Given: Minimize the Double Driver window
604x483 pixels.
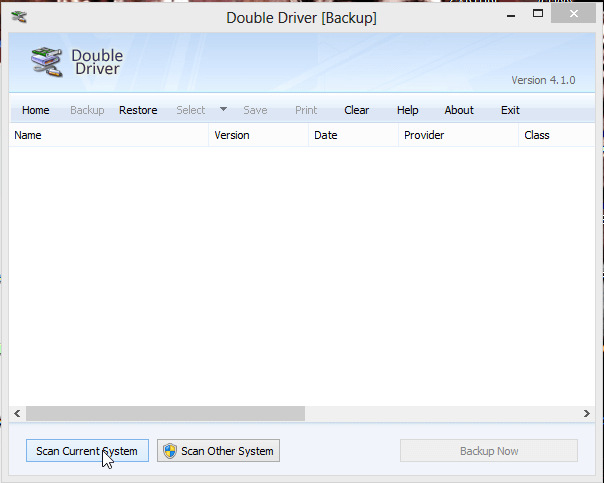Looking at the screenshot, I should click(511, 15).
